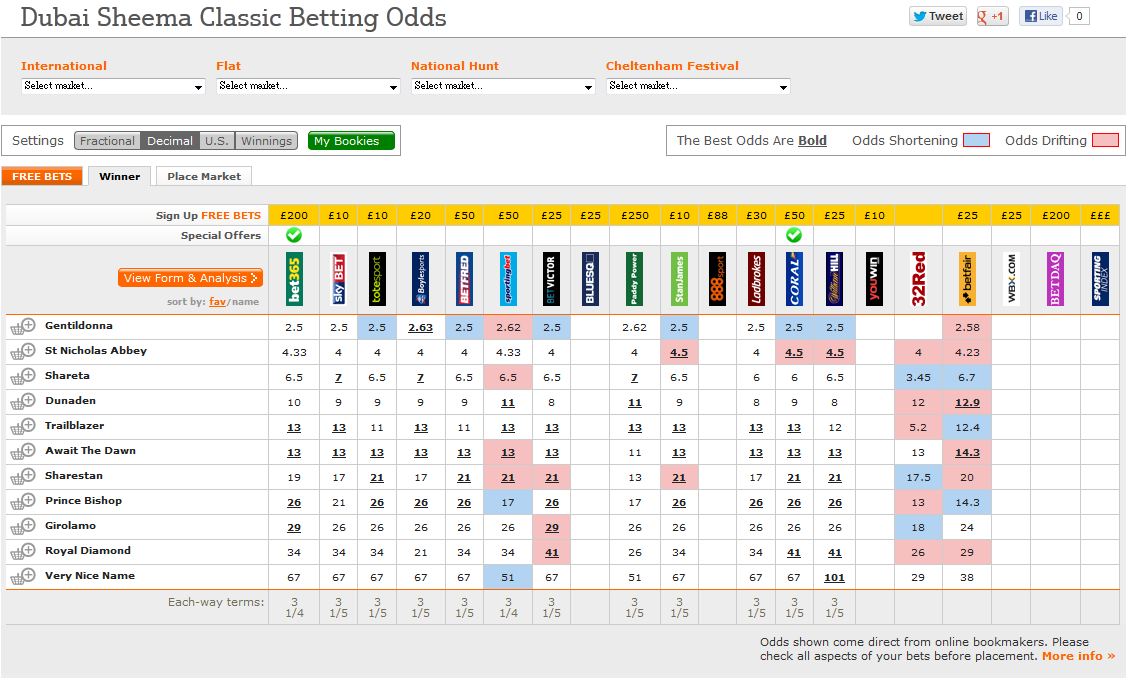Expand the Cheltenham Festival market dropdown
The image size is (1132, 684).
click(698, 86)
